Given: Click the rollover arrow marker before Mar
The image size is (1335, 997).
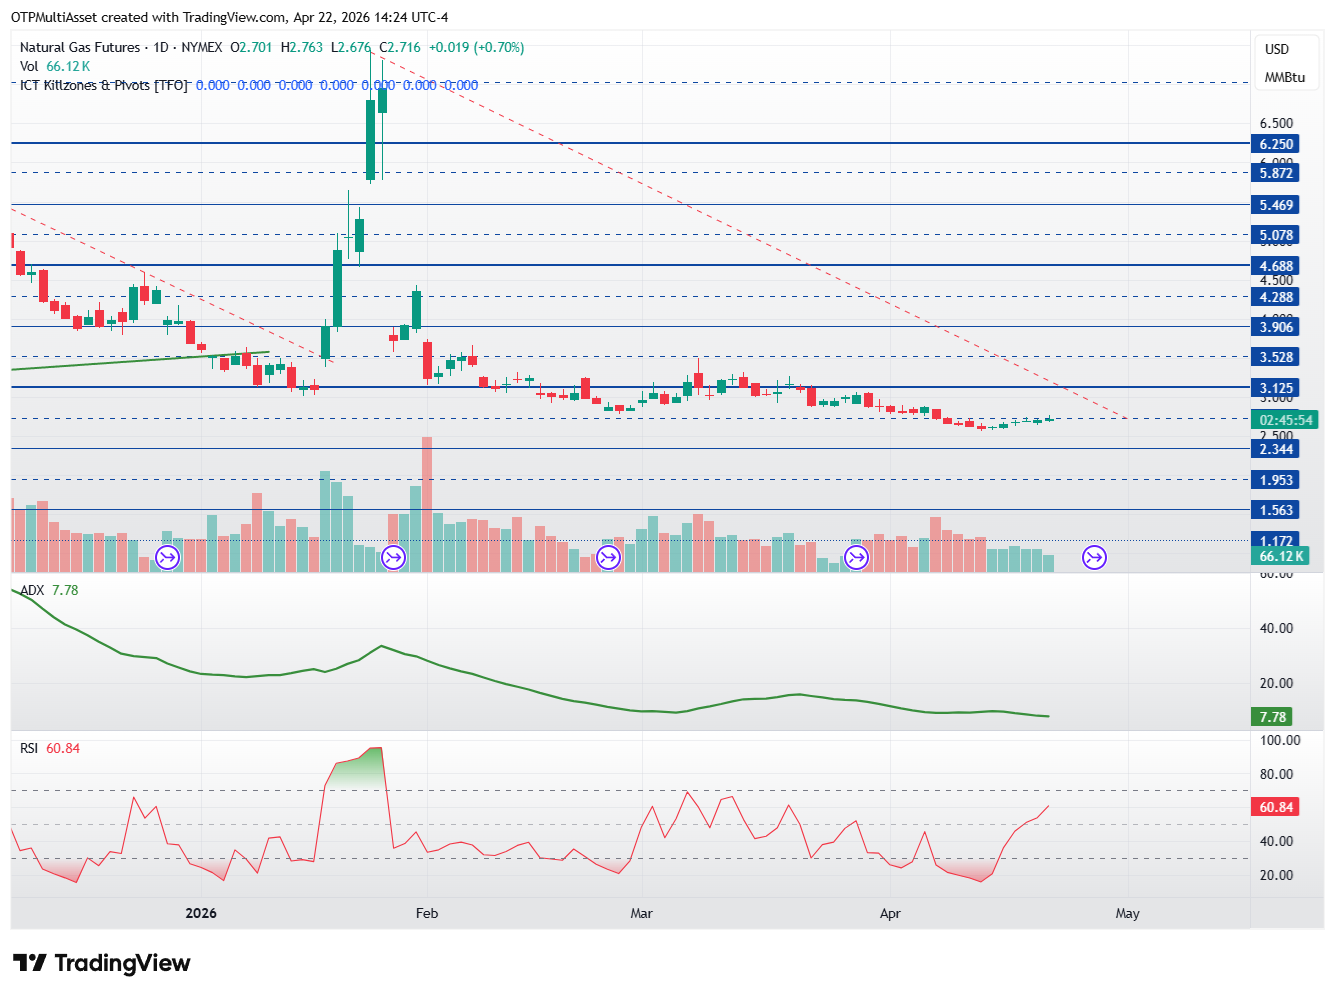Looking at the screenshot, I should coord(608,557).
